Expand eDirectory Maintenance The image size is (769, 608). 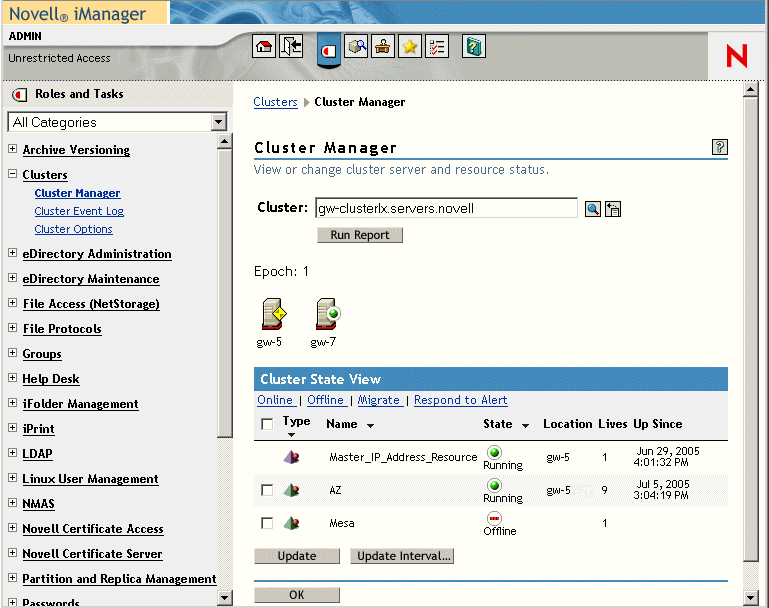point(13,278)
